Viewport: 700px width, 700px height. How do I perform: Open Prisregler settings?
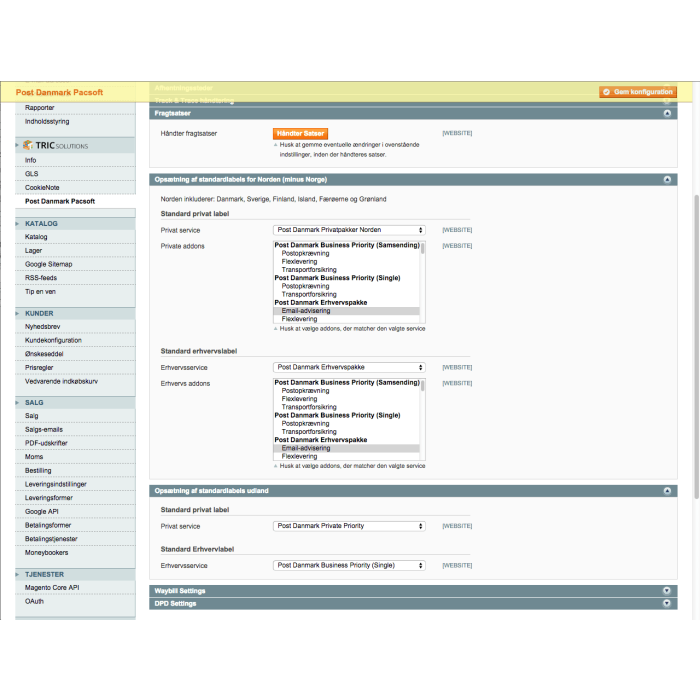(x=39, y=367)
